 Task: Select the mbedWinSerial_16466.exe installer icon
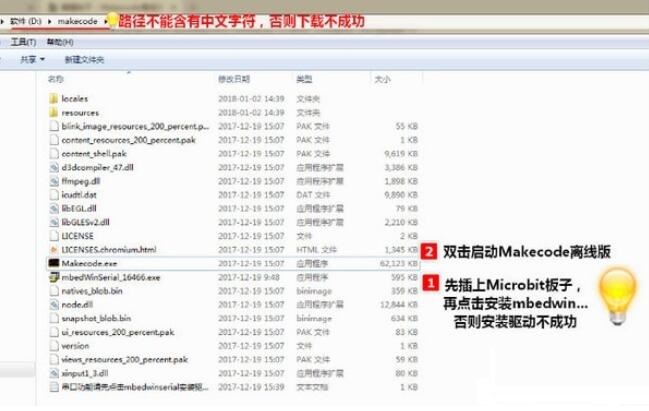pos(54,277)
